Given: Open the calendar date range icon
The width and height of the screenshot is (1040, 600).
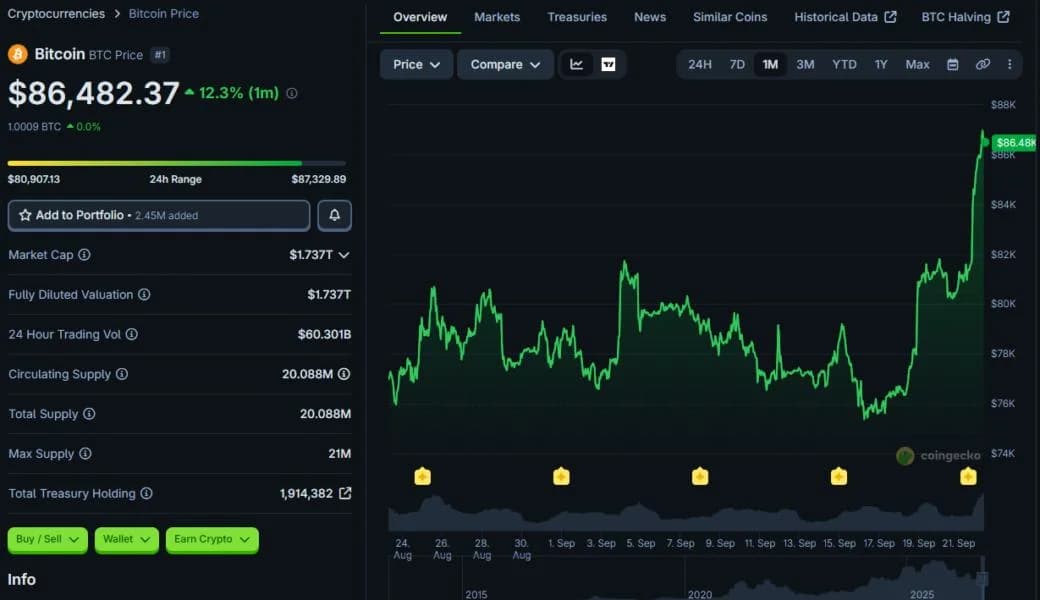Looking at the screenshot, I should click(x=952, y=64).
